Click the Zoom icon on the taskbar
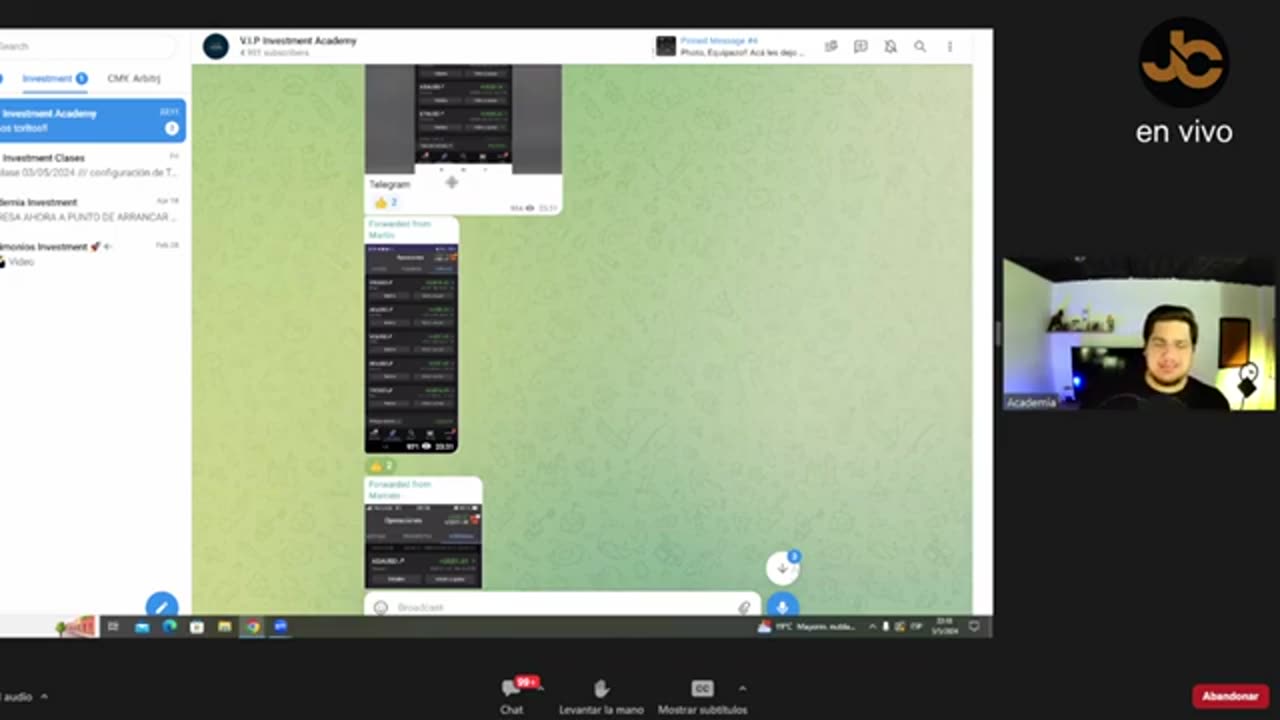This screenshot has width=1280, height=720. coord(281,626)
